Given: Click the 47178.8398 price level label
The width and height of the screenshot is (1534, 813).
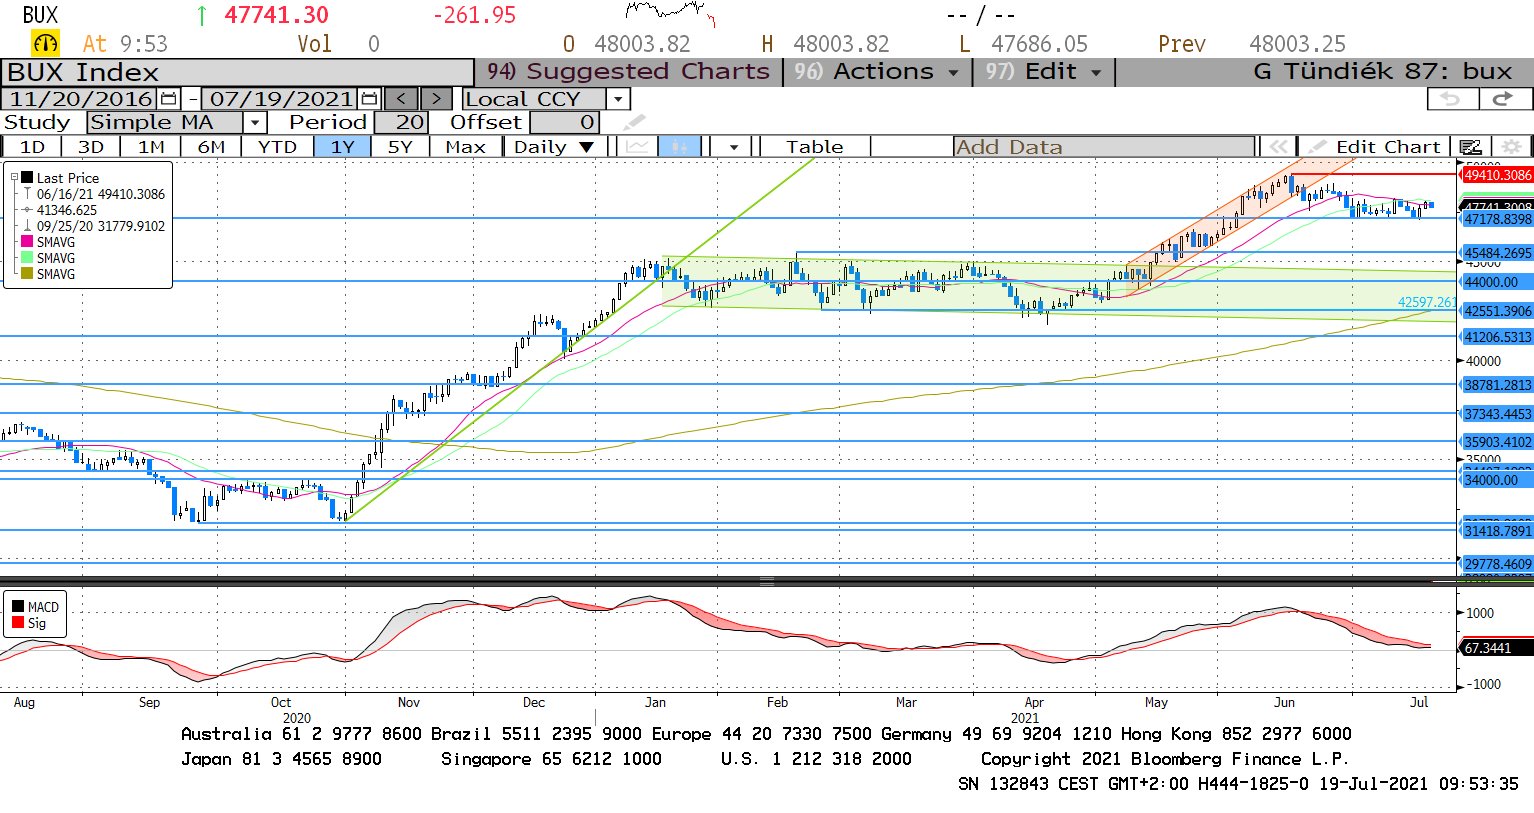Looking at the screenshot, I should click(x=1497, y=219).
